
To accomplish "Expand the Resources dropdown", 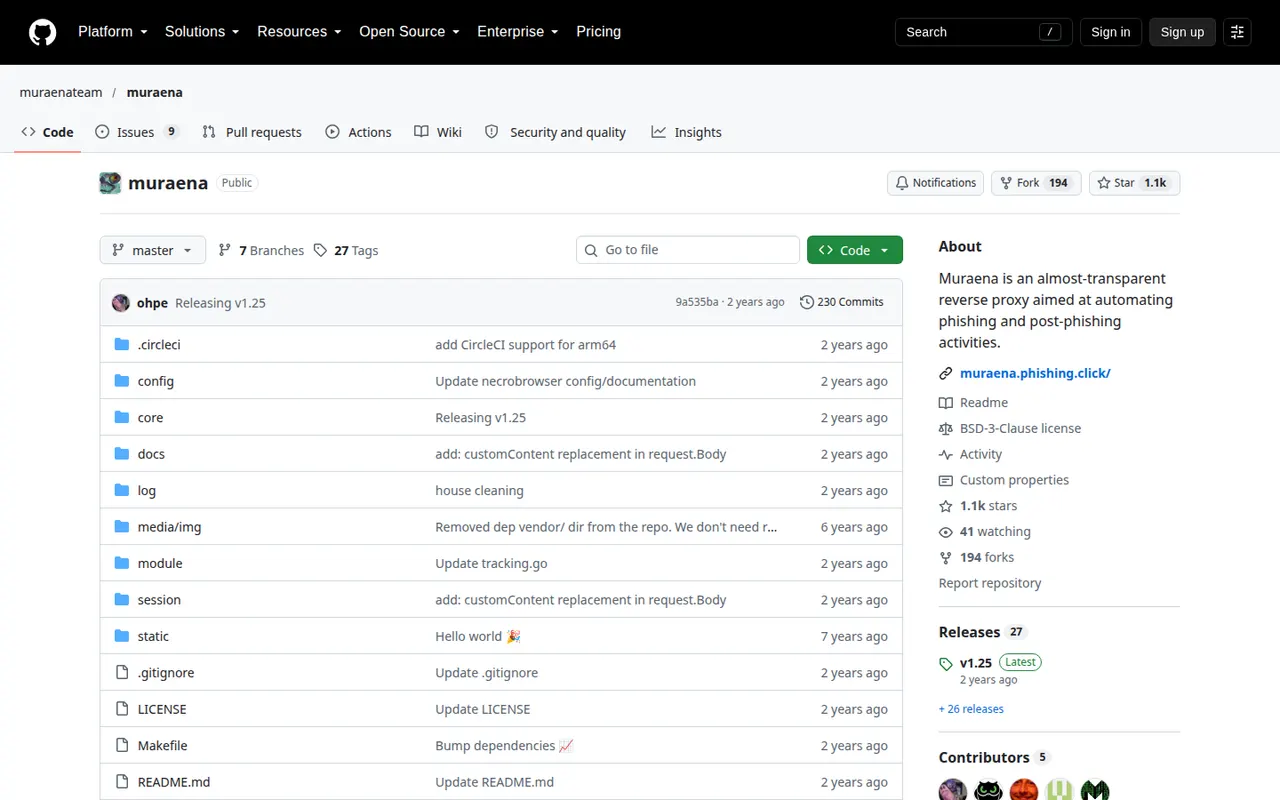I will point(299,32).
